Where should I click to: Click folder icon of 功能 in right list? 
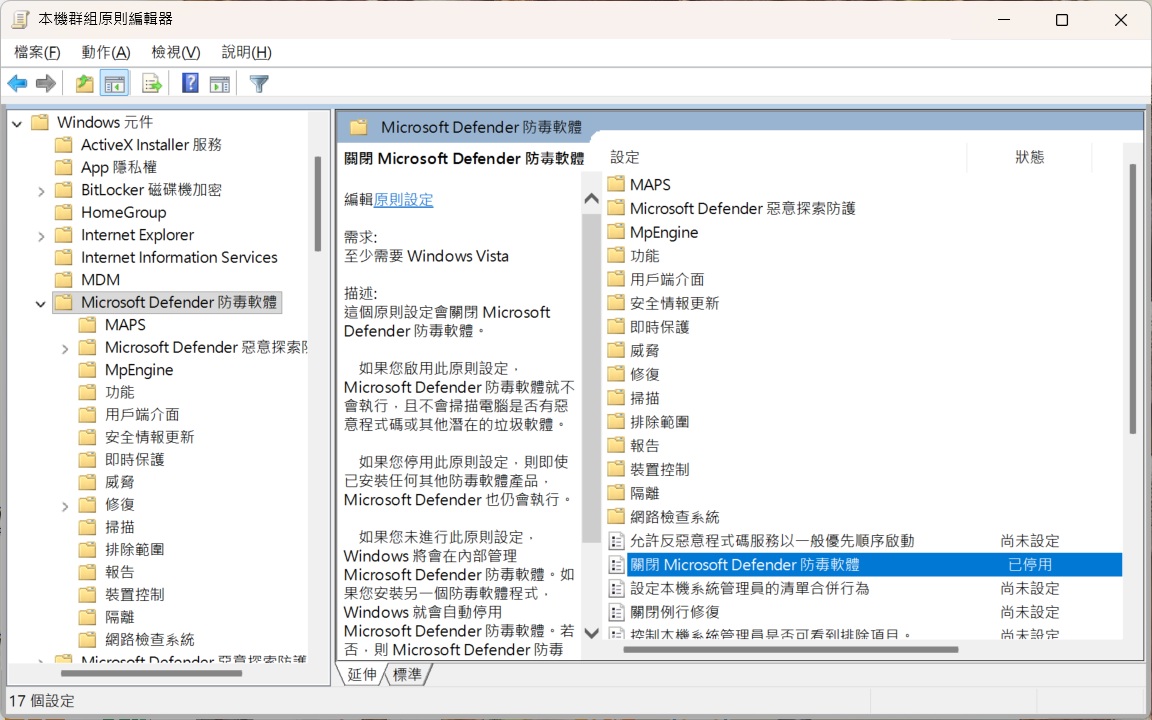click(x=616, y=256)
